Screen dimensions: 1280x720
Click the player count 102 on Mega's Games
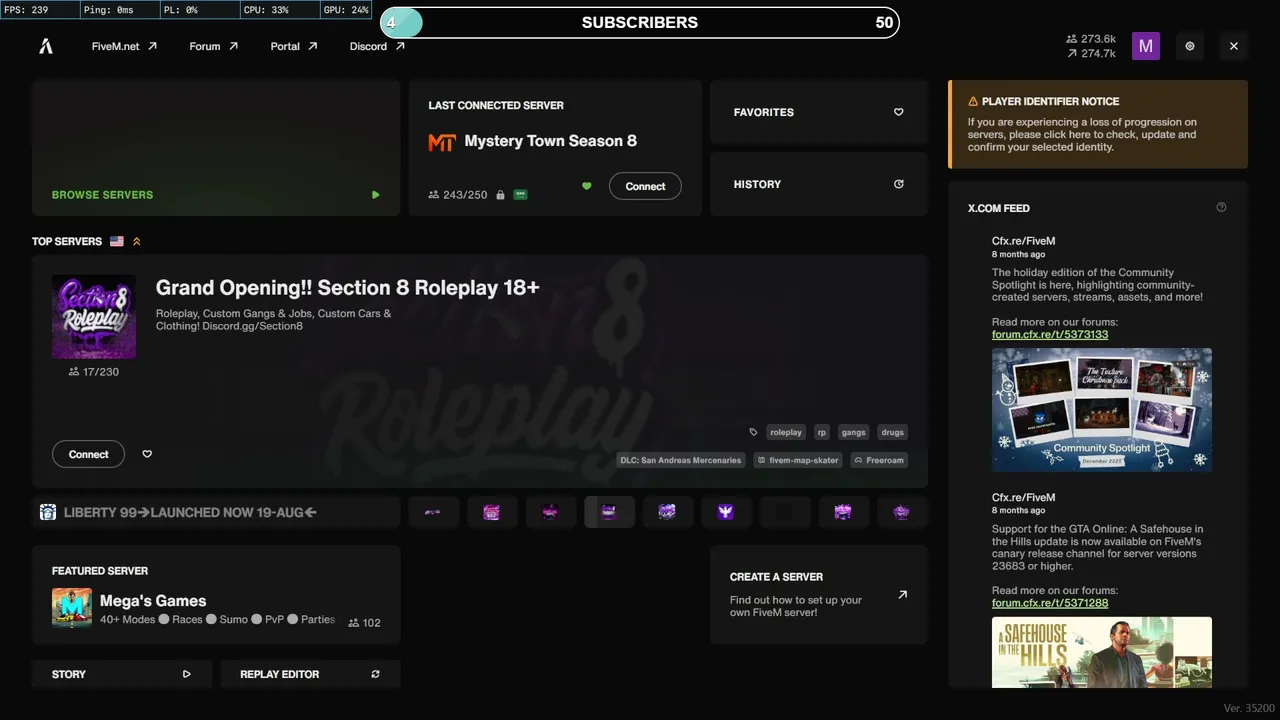point(364,622)
